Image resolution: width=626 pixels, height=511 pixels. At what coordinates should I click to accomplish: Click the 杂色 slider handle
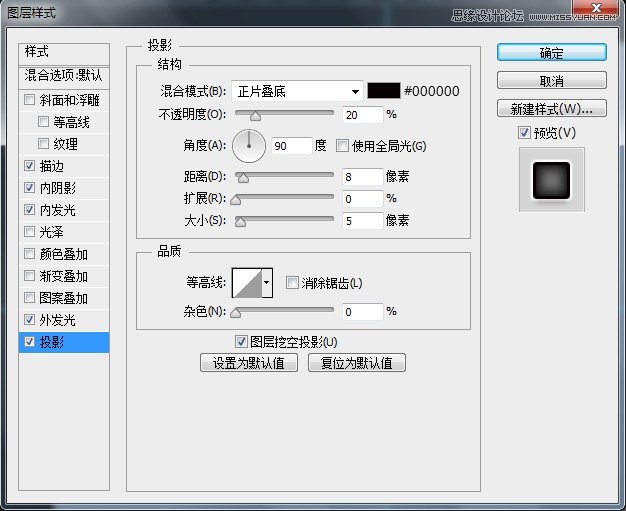236,313
